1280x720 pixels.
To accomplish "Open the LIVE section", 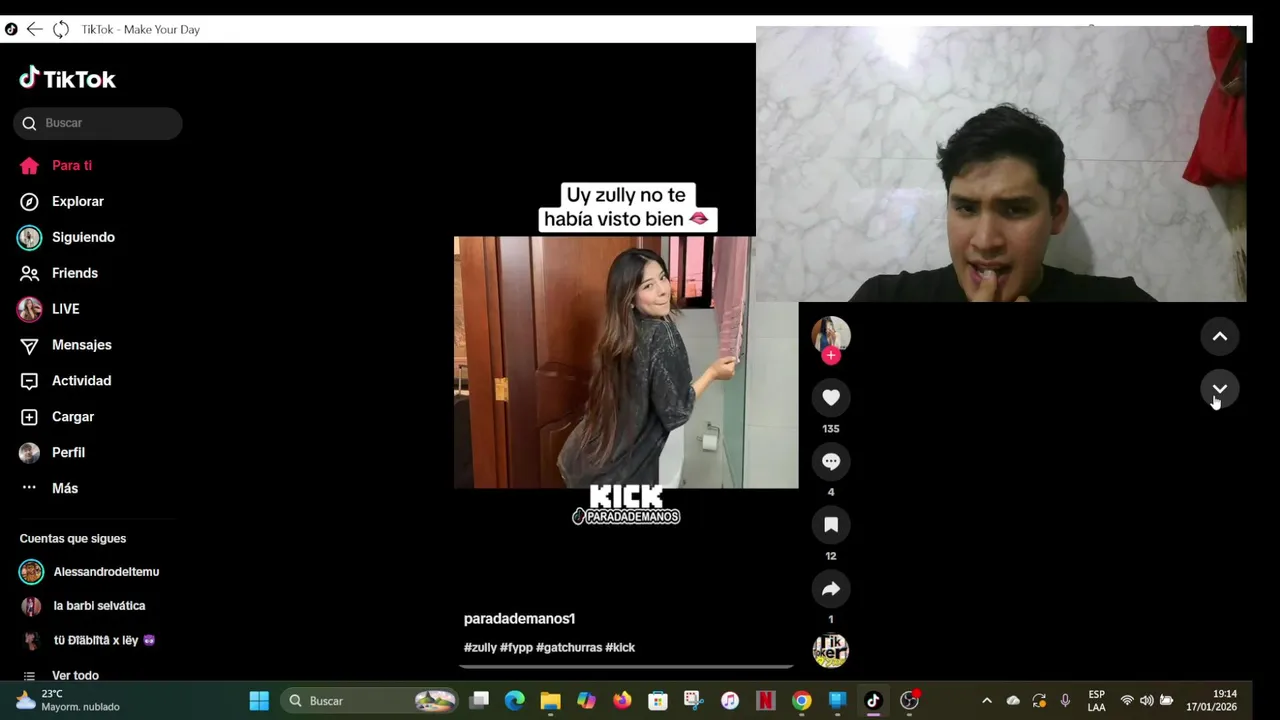I will click(65, 310).
